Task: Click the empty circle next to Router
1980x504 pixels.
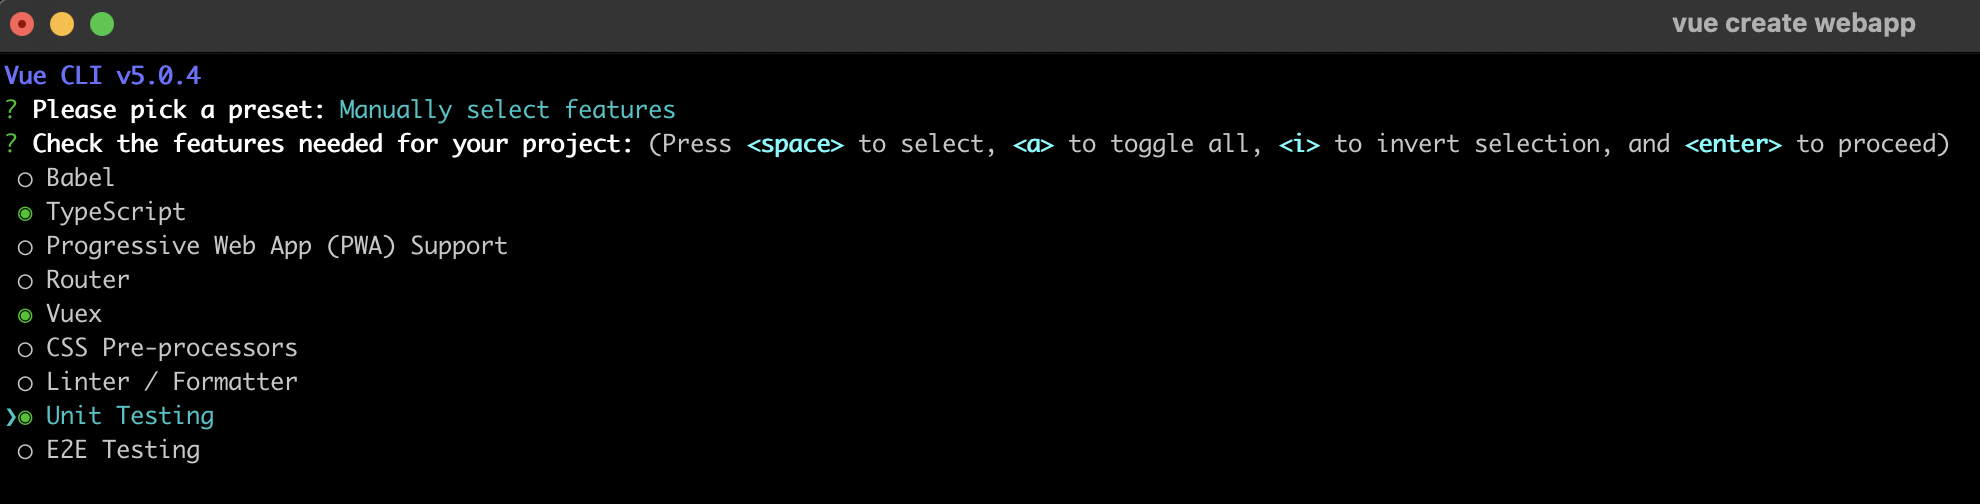Action: click(25, 282)
